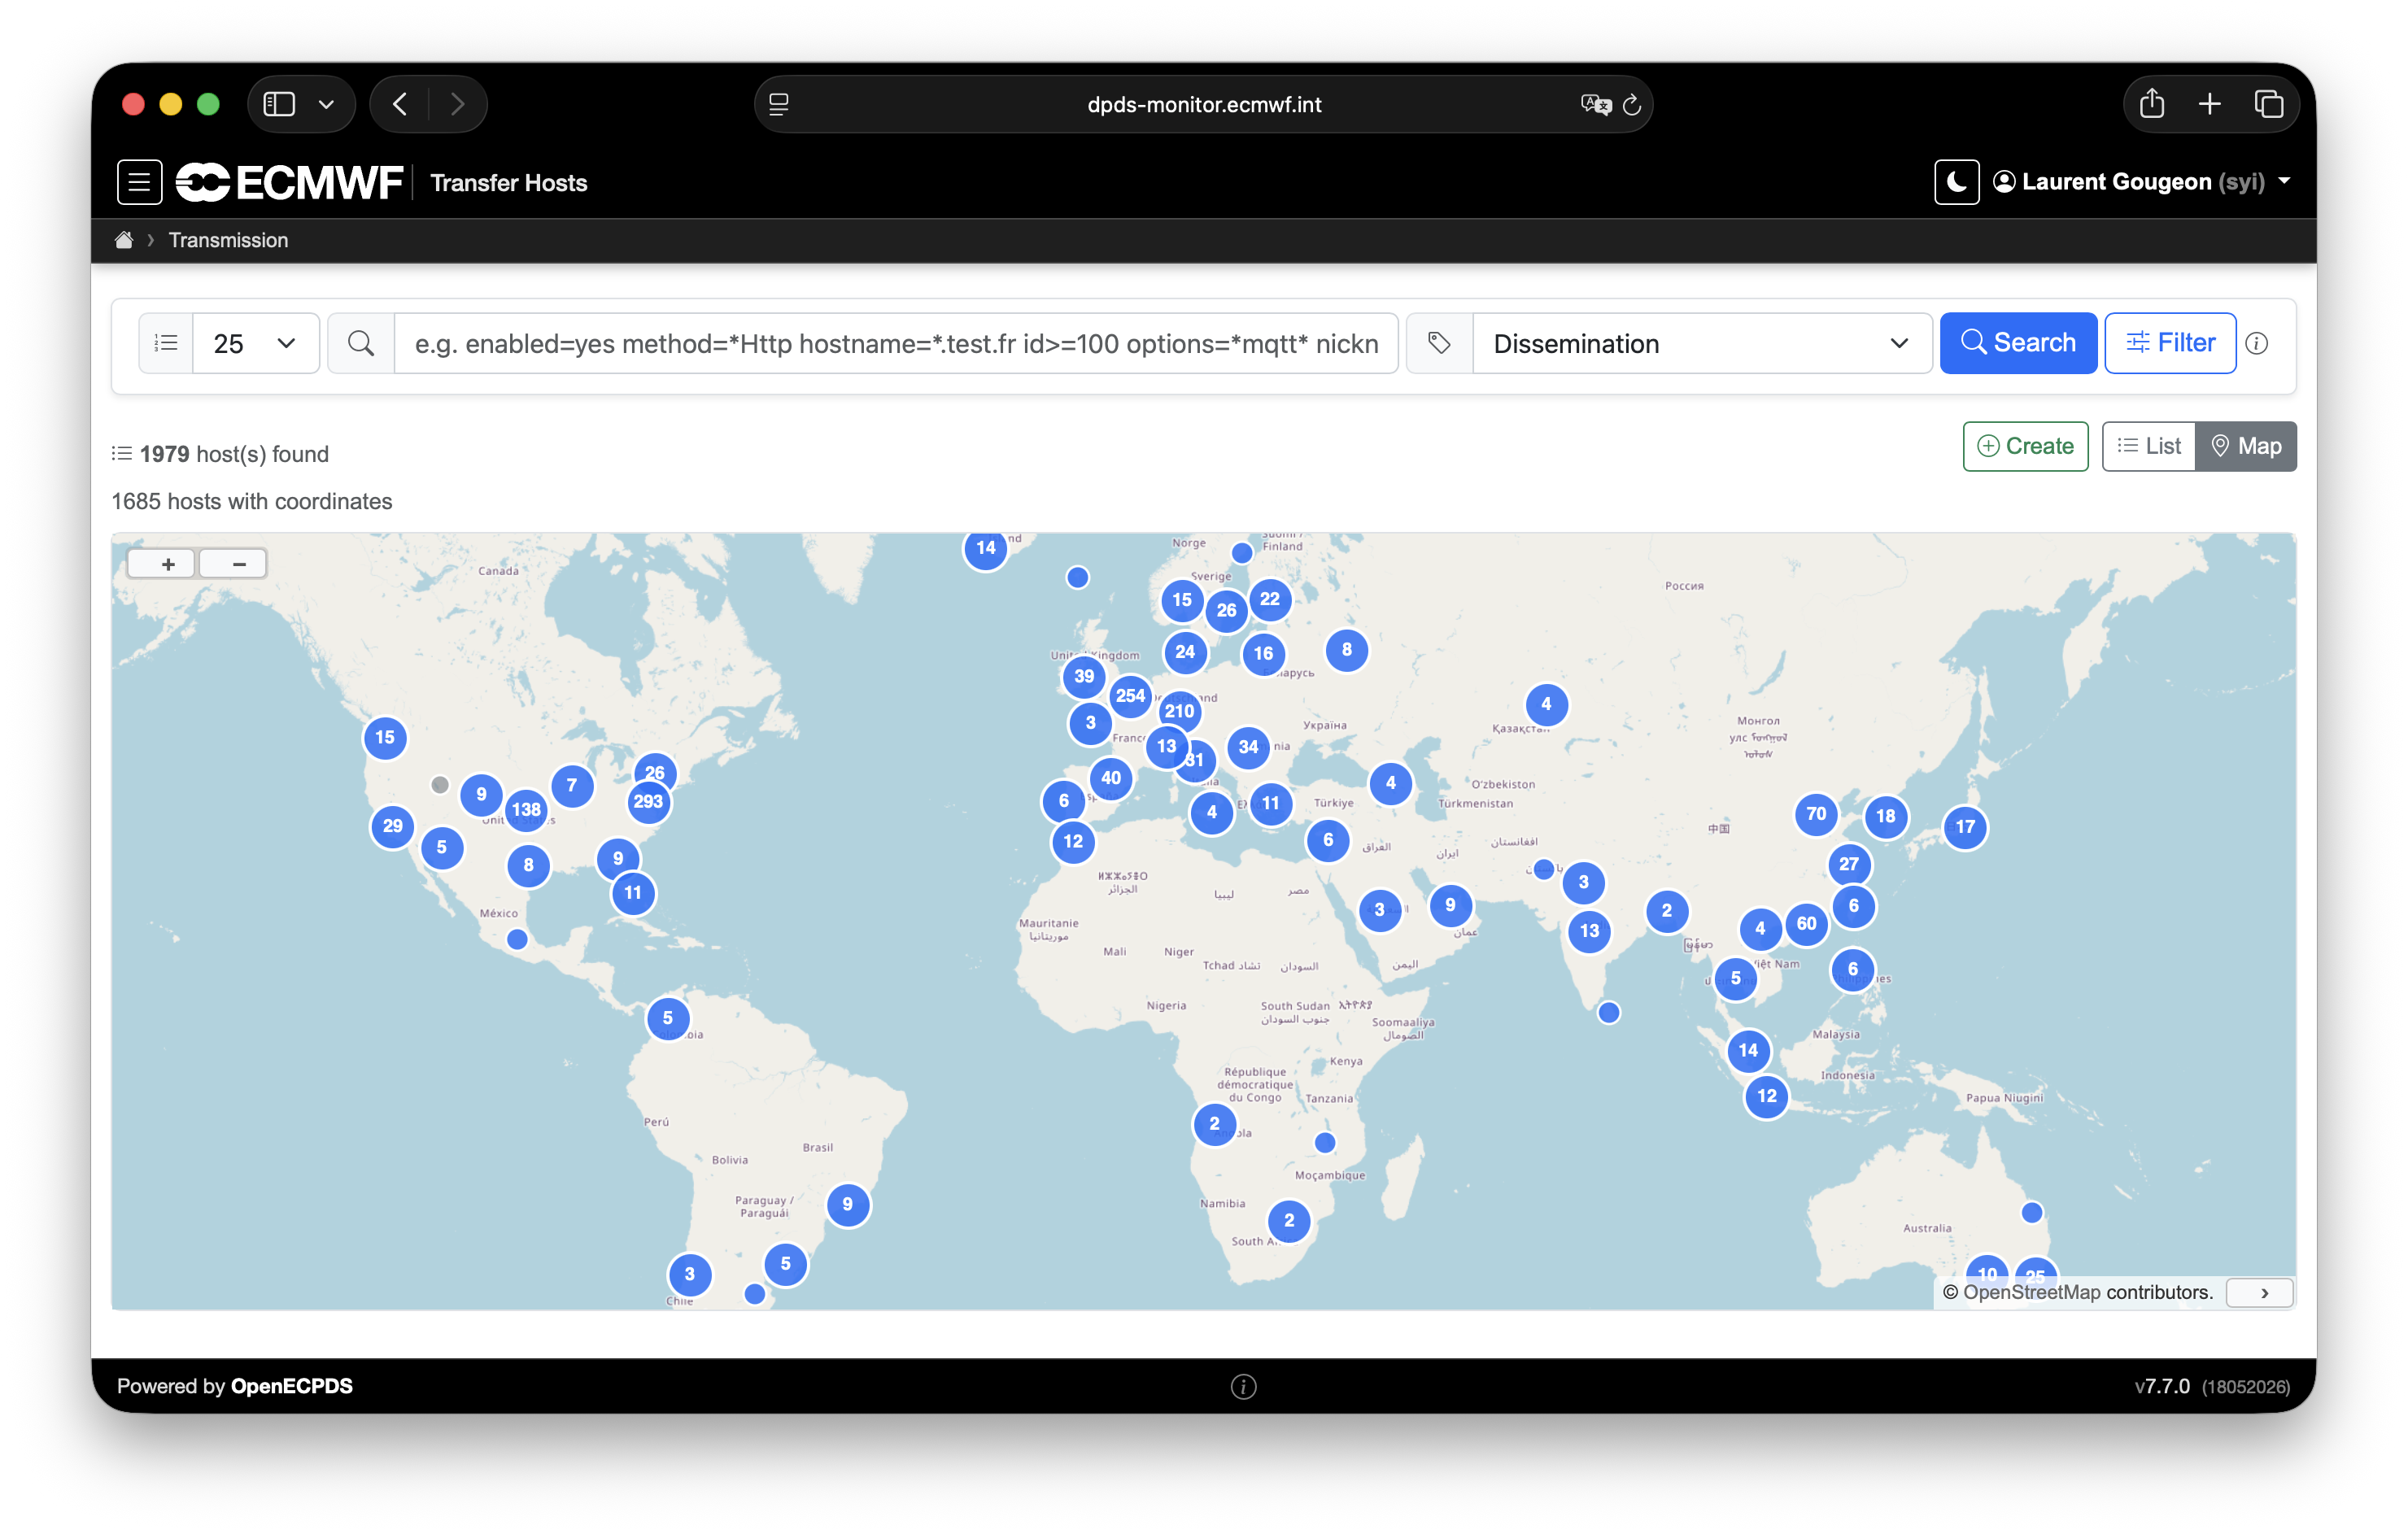Click the grey single host marker in USA
2408x1534 pixels.
click(x=440, y=785)
